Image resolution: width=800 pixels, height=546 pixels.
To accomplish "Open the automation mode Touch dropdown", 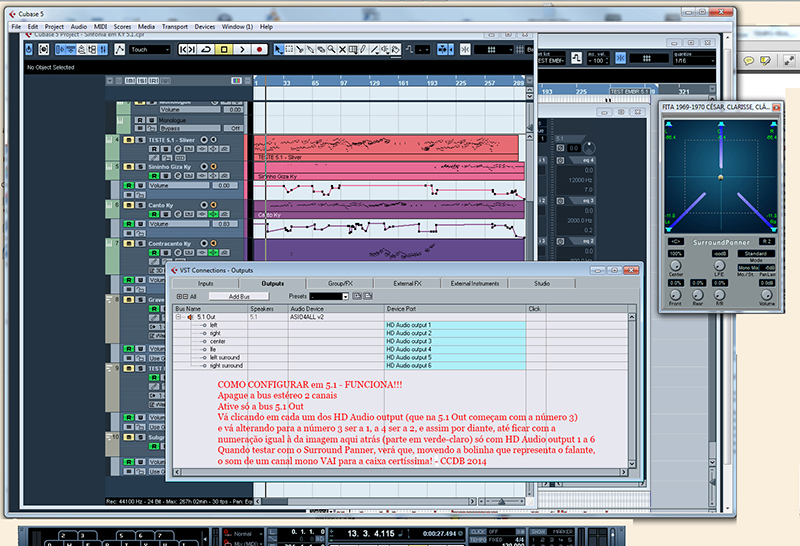I will [149, 49].
